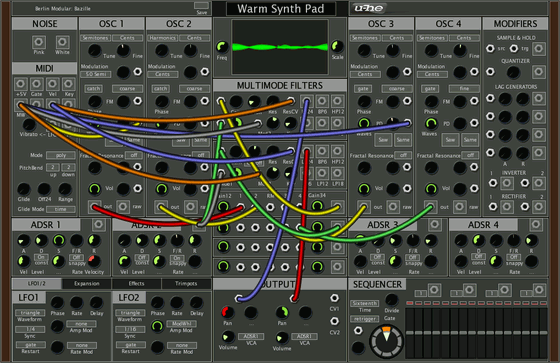Screen dimensions: 560x363
Task: Open the Glide Mode time selector
Action: [x=61, y=209]
